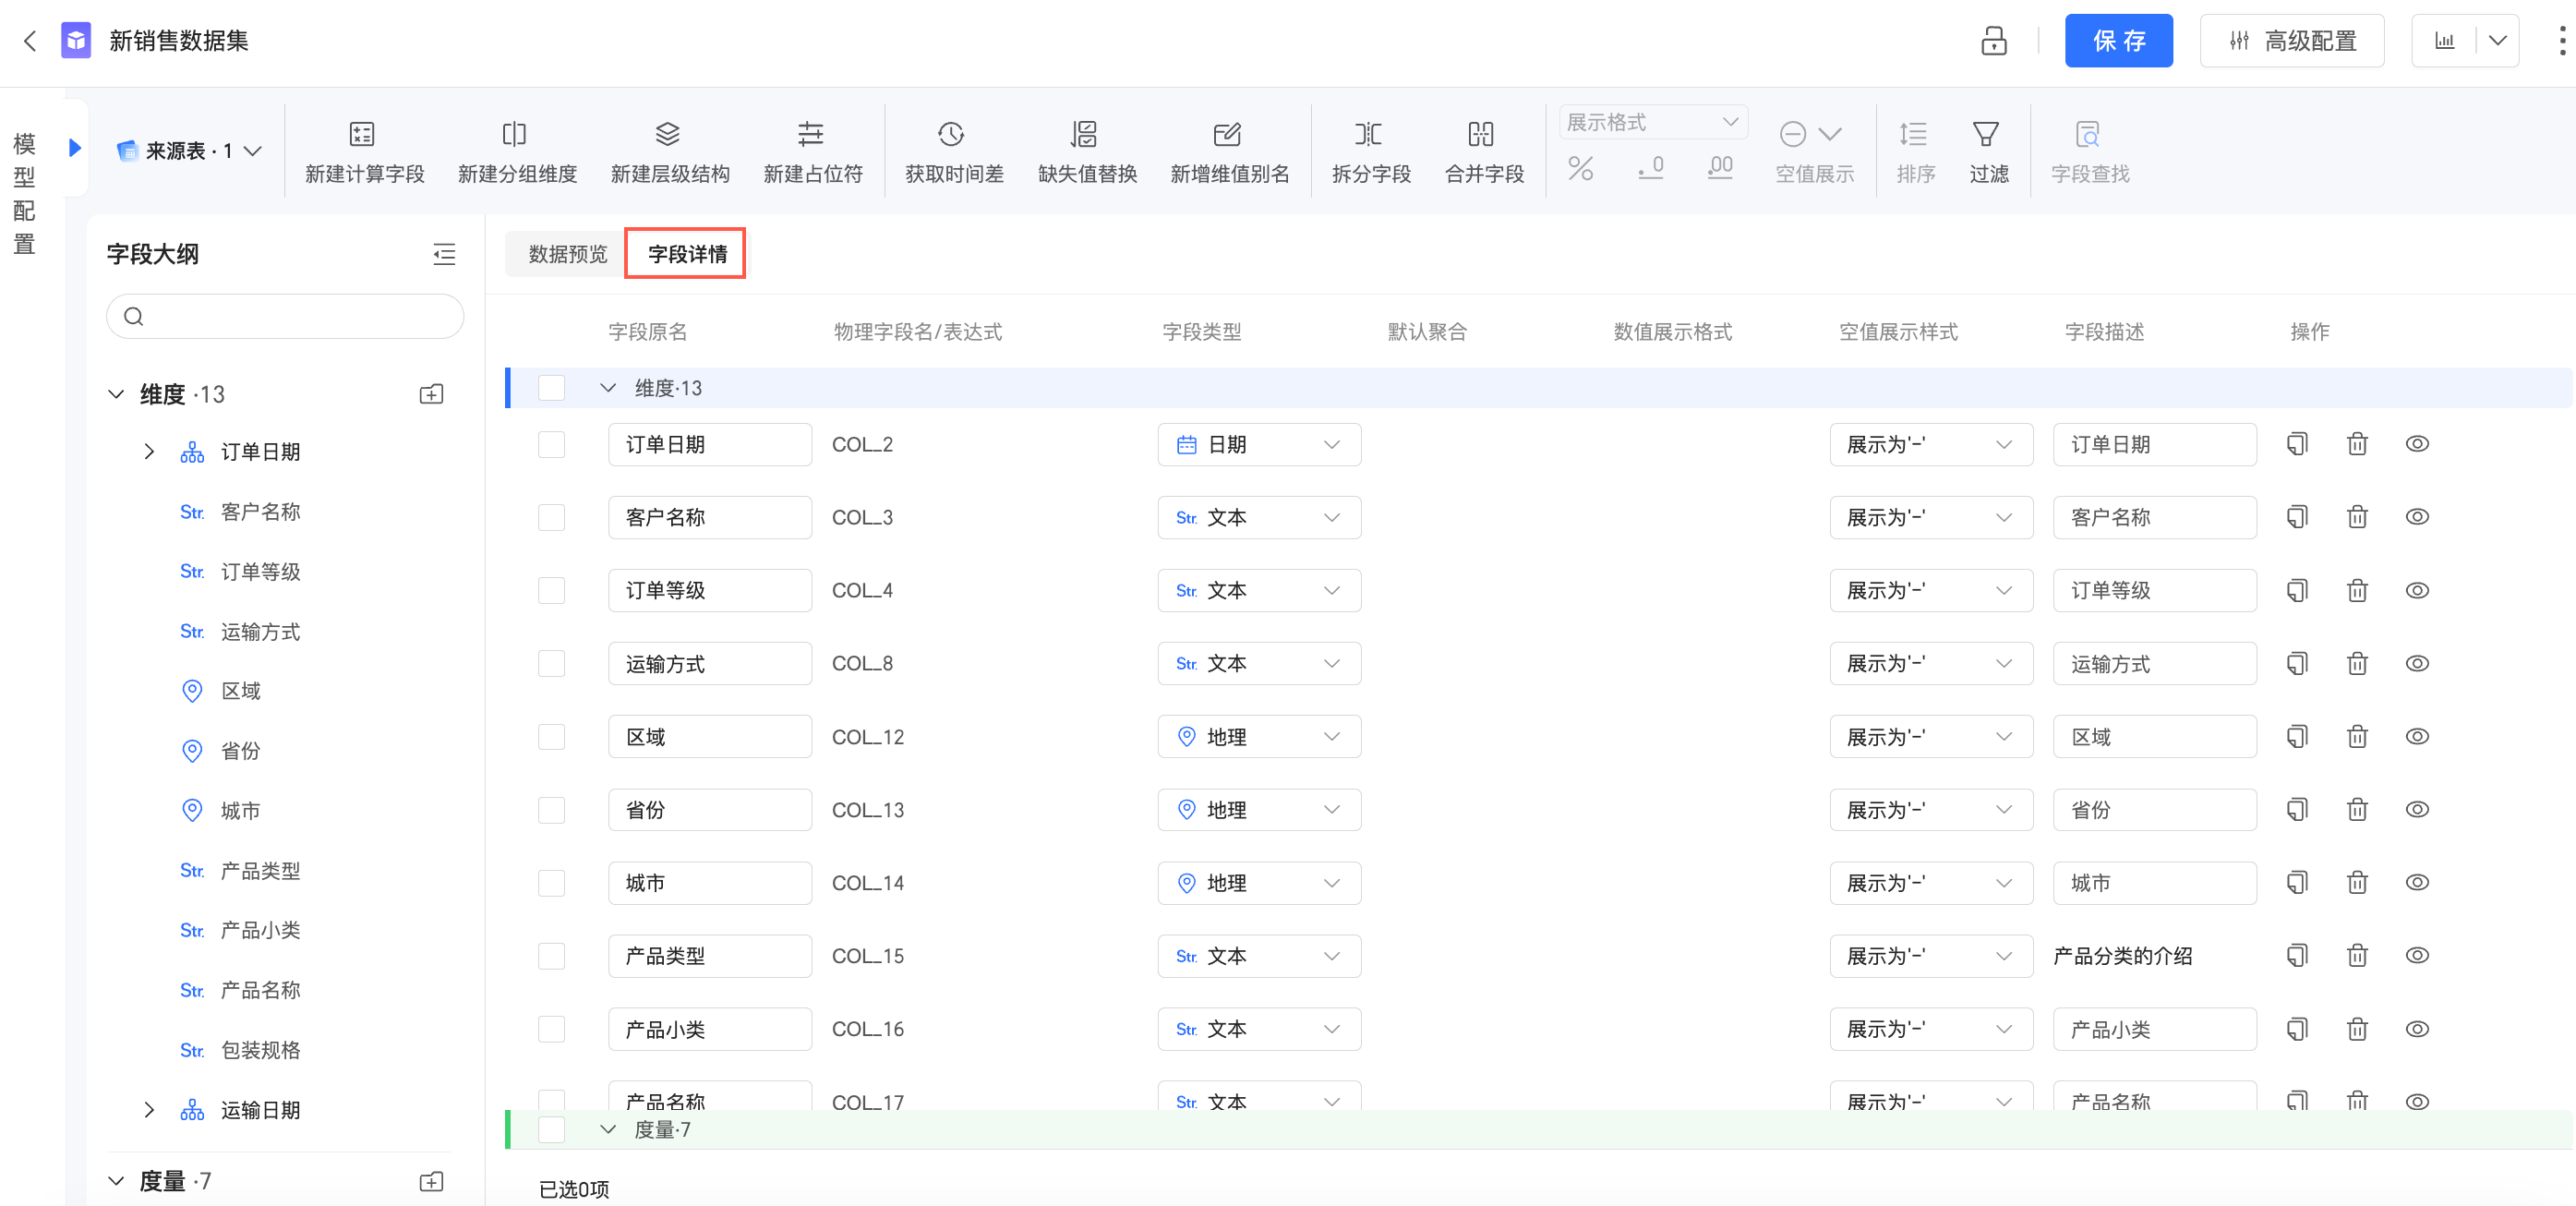The height and width of the screenshot is (1206, 2576).
Task: Toggle visibility of 省份 field
Action: (2417, 810)
